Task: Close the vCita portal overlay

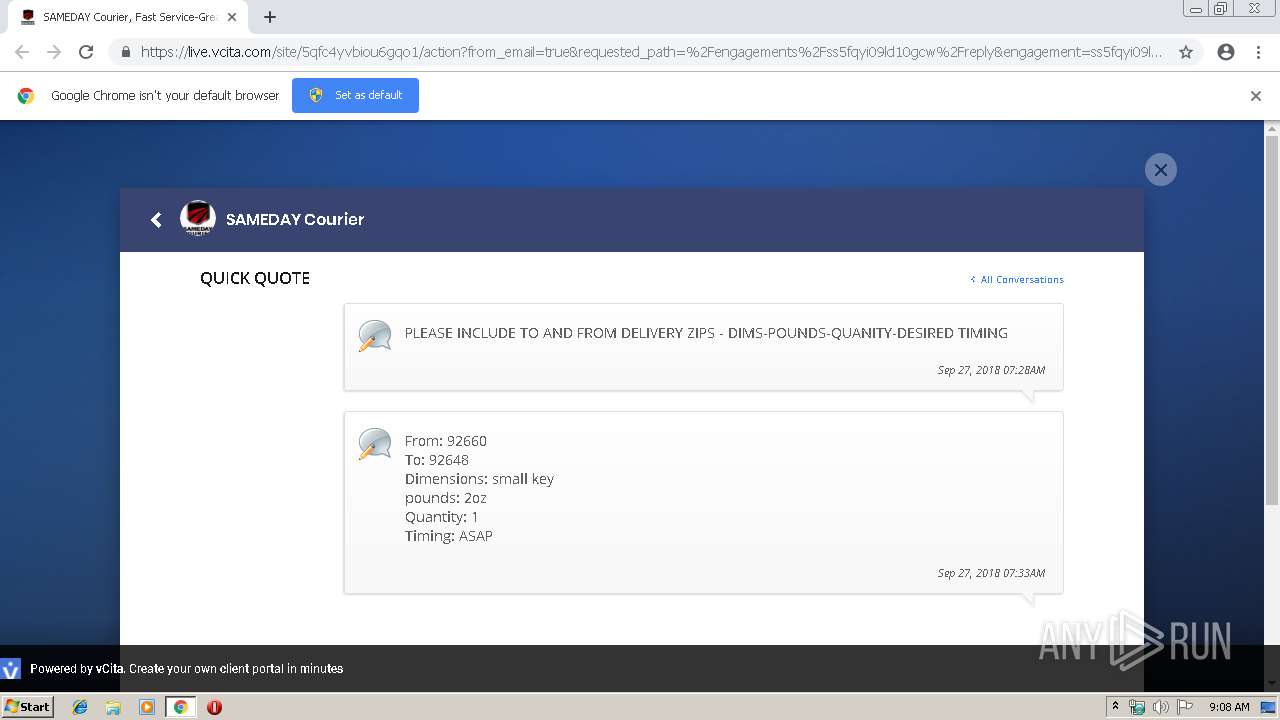Action: pyautogui.click(x=1160, y=169)
